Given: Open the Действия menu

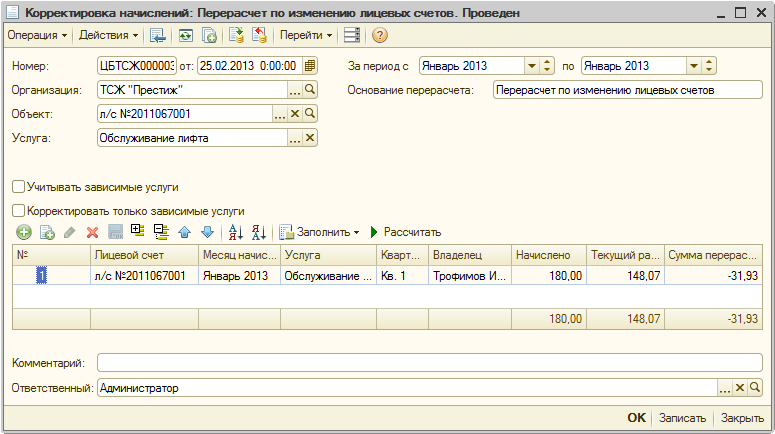Looking at the screenshot, I should 108,35.
